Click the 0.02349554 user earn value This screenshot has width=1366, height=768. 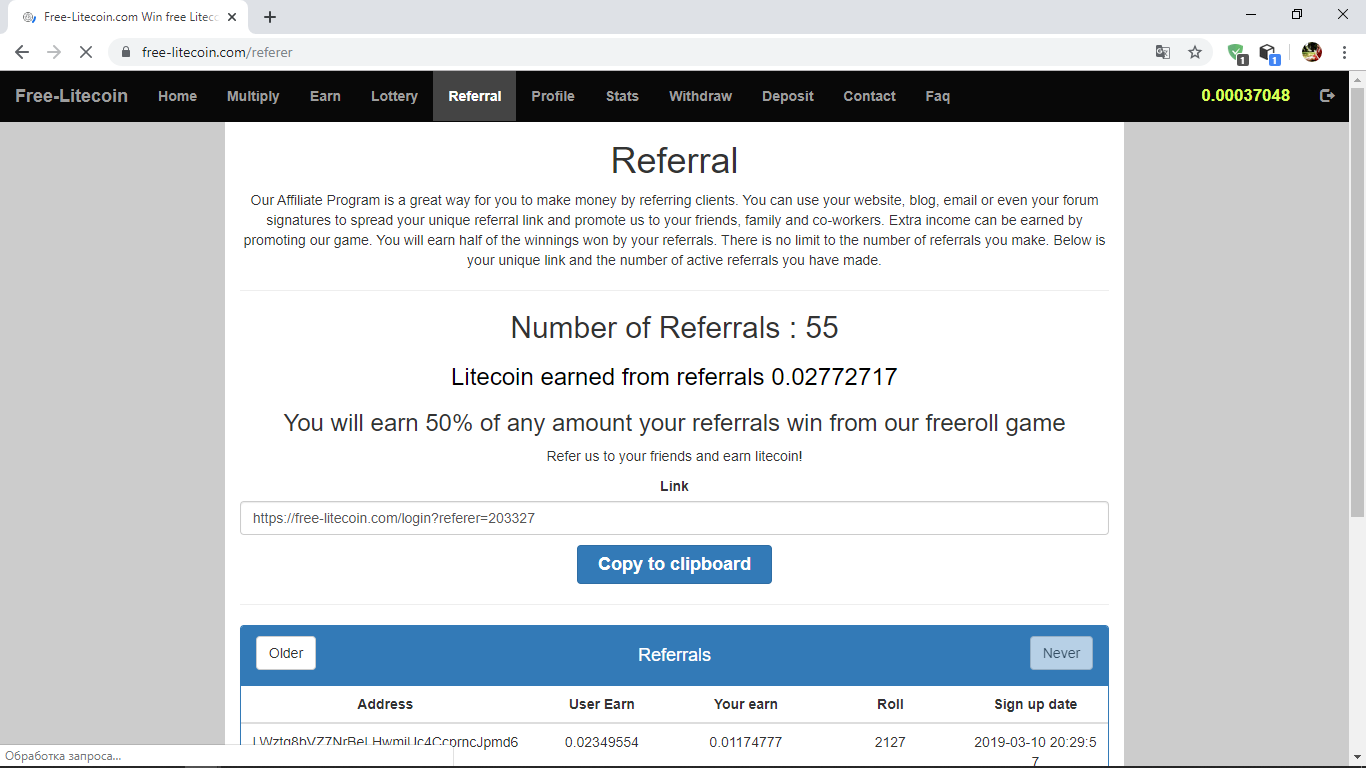coord(602,742)
